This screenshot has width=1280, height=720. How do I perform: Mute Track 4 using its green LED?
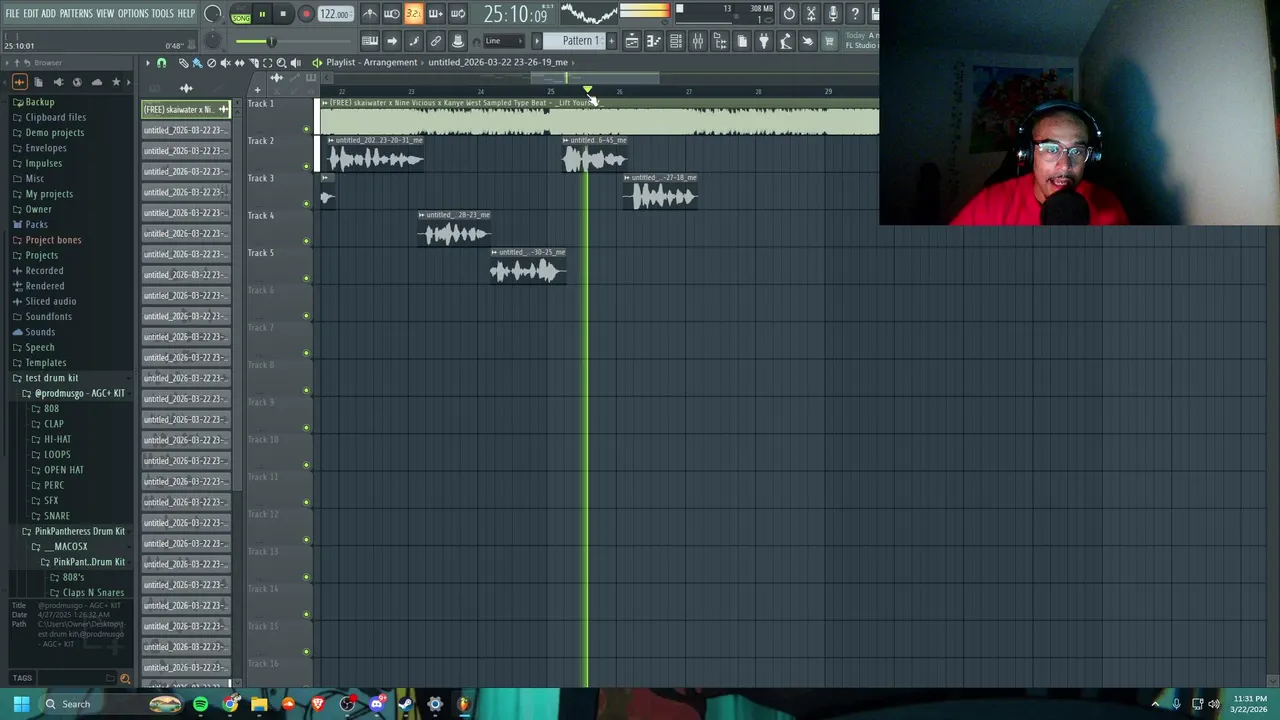pyautogui.click(x=306, y=241)
